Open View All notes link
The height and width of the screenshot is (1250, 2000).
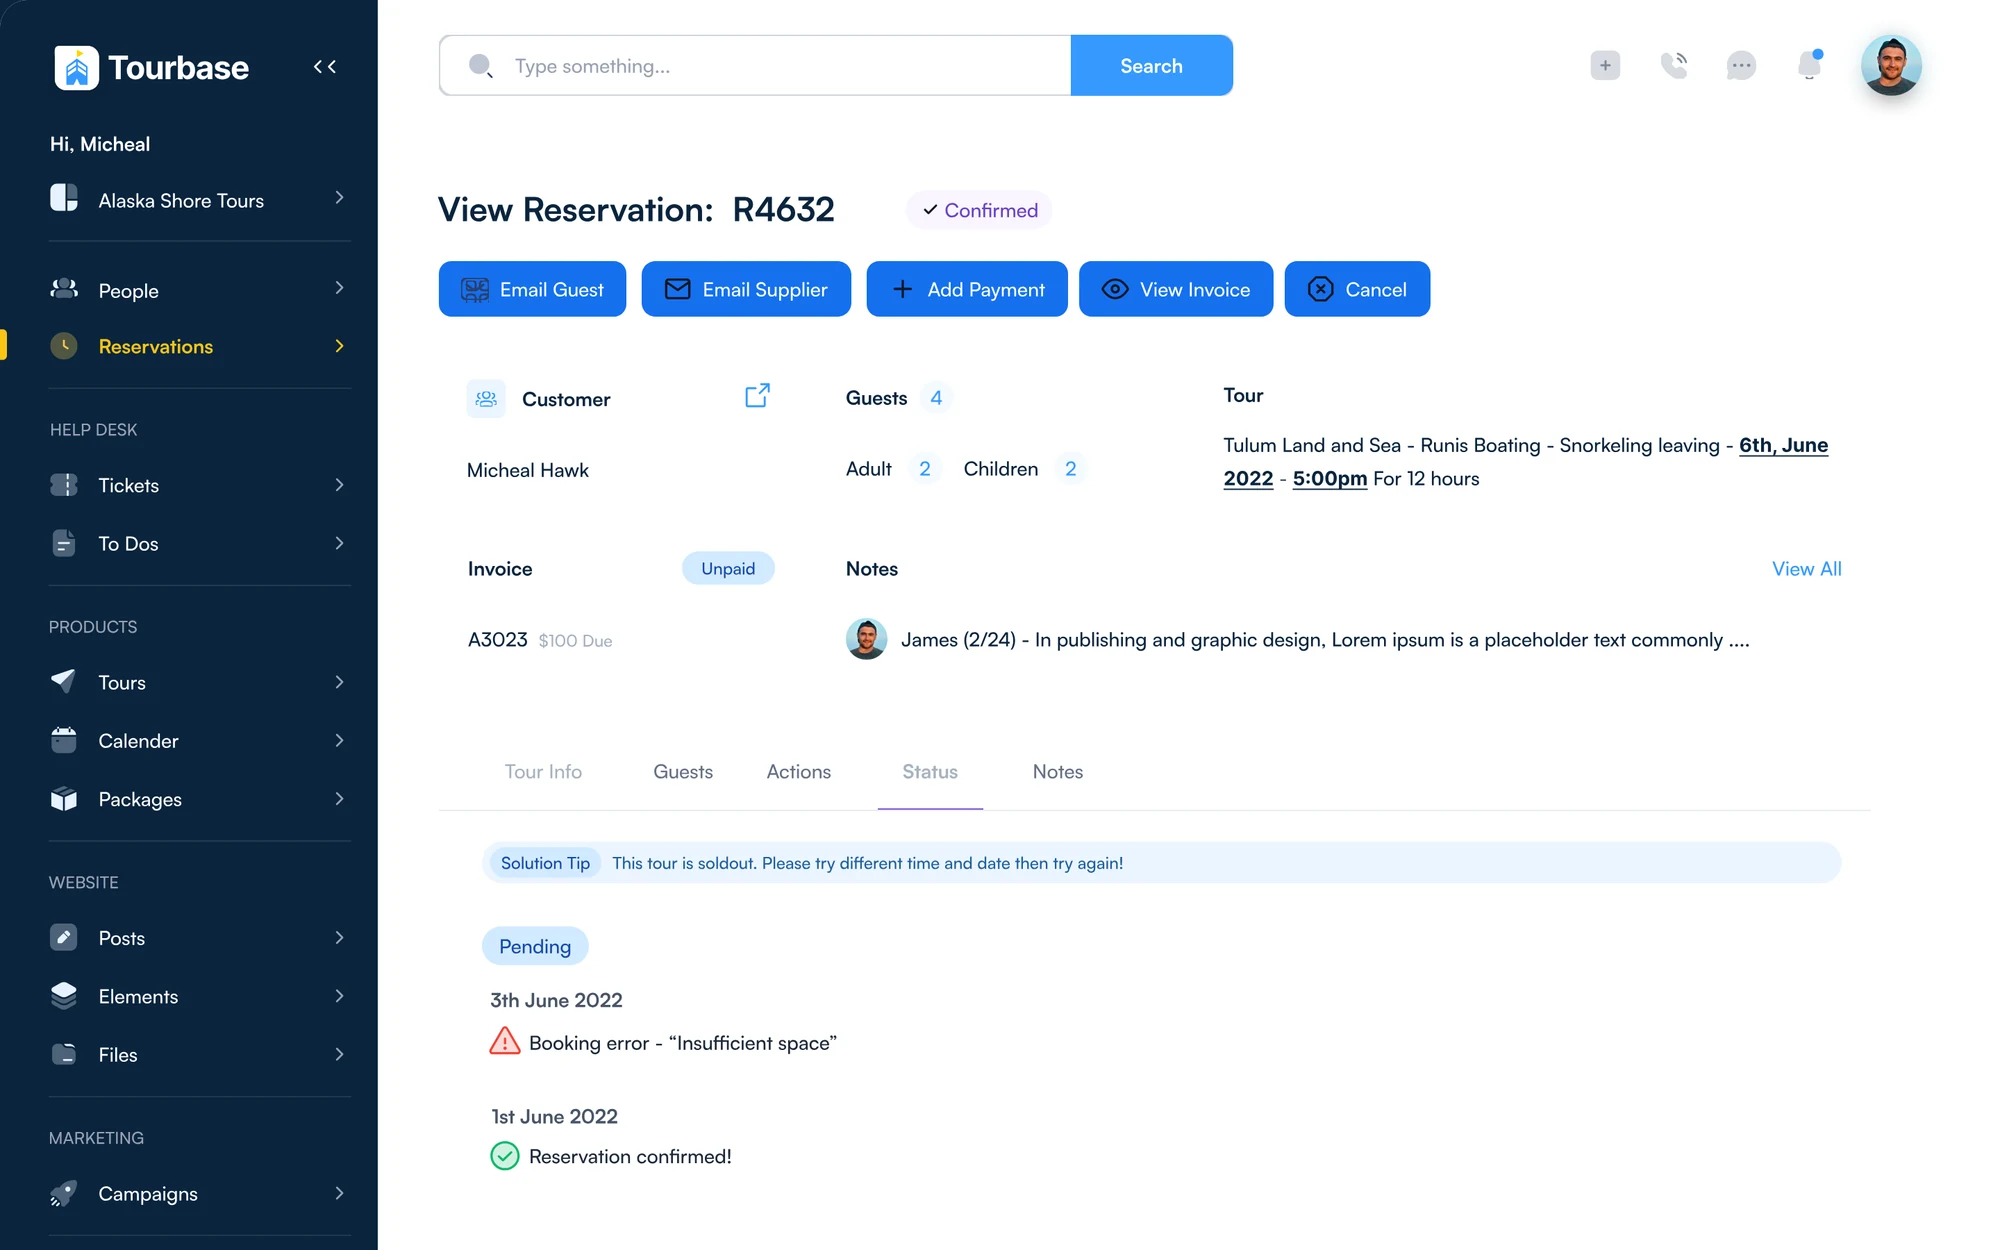point(1806,568)
